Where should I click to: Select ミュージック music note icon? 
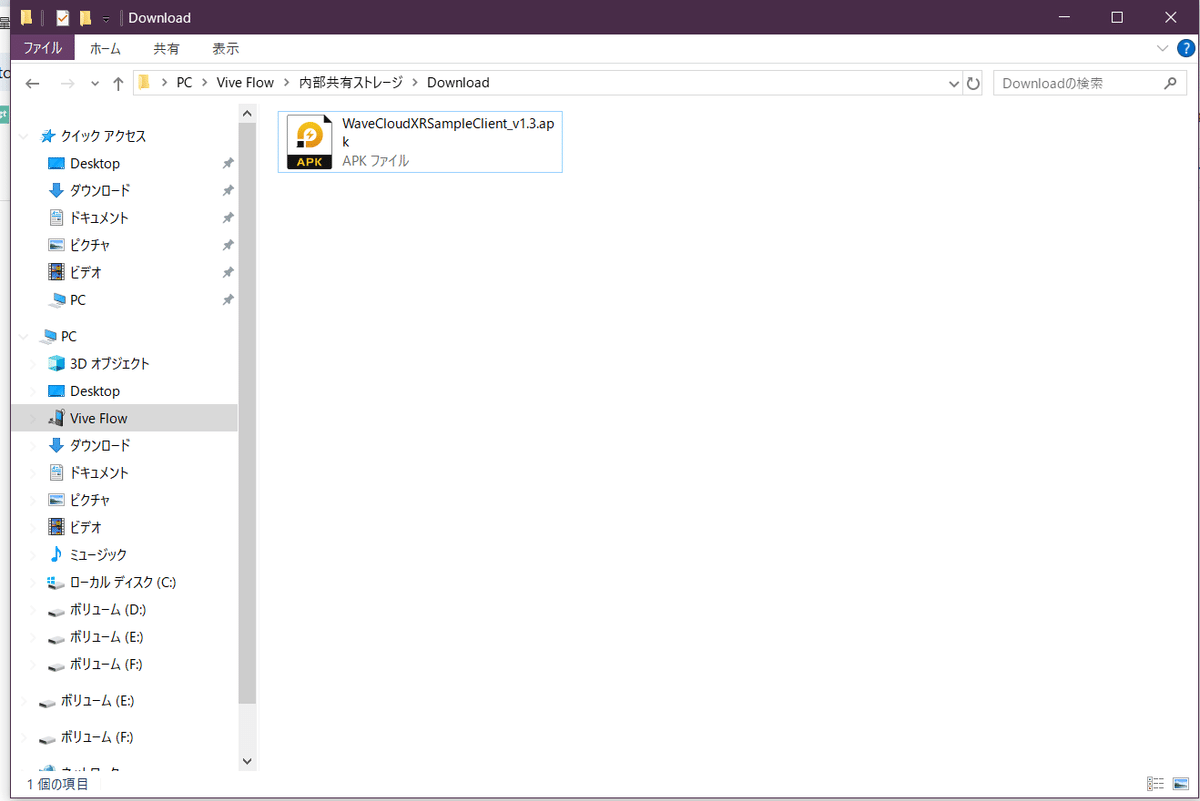56,554
